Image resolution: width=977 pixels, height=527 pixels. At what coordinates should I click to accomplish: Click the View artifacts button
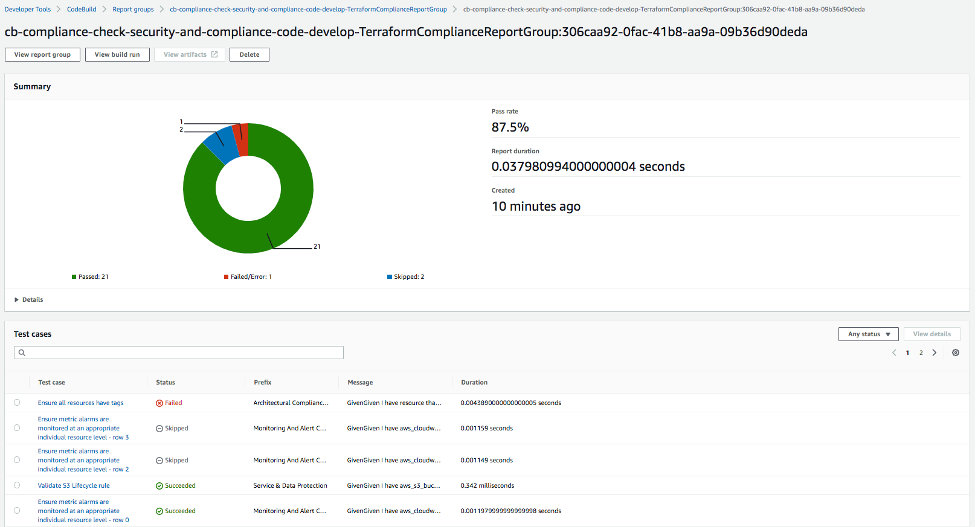(189, 55)
